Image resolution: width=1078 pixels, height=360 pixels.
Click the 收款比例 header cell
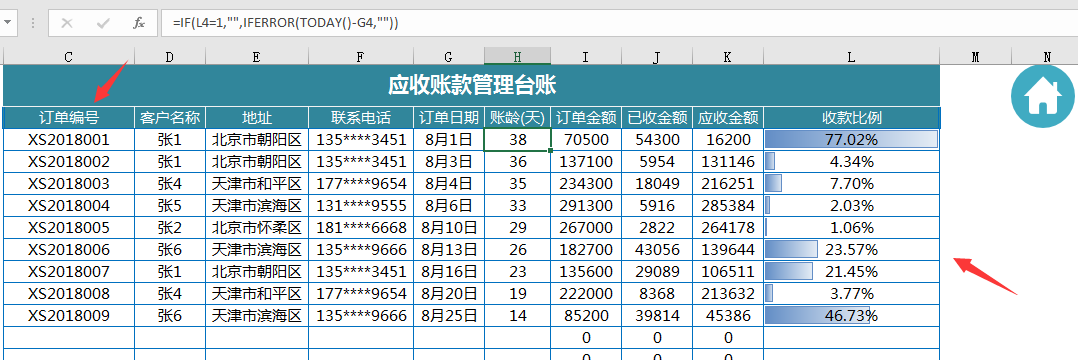[x=851, y=117]
